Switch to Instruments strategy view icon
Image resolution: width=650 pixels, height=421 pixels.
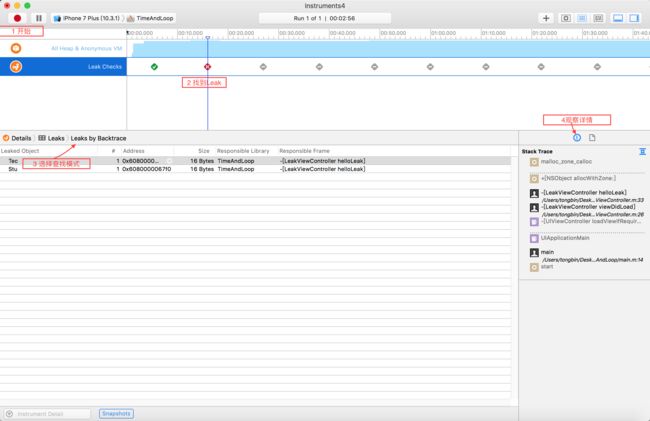click(x=582, y=18)
